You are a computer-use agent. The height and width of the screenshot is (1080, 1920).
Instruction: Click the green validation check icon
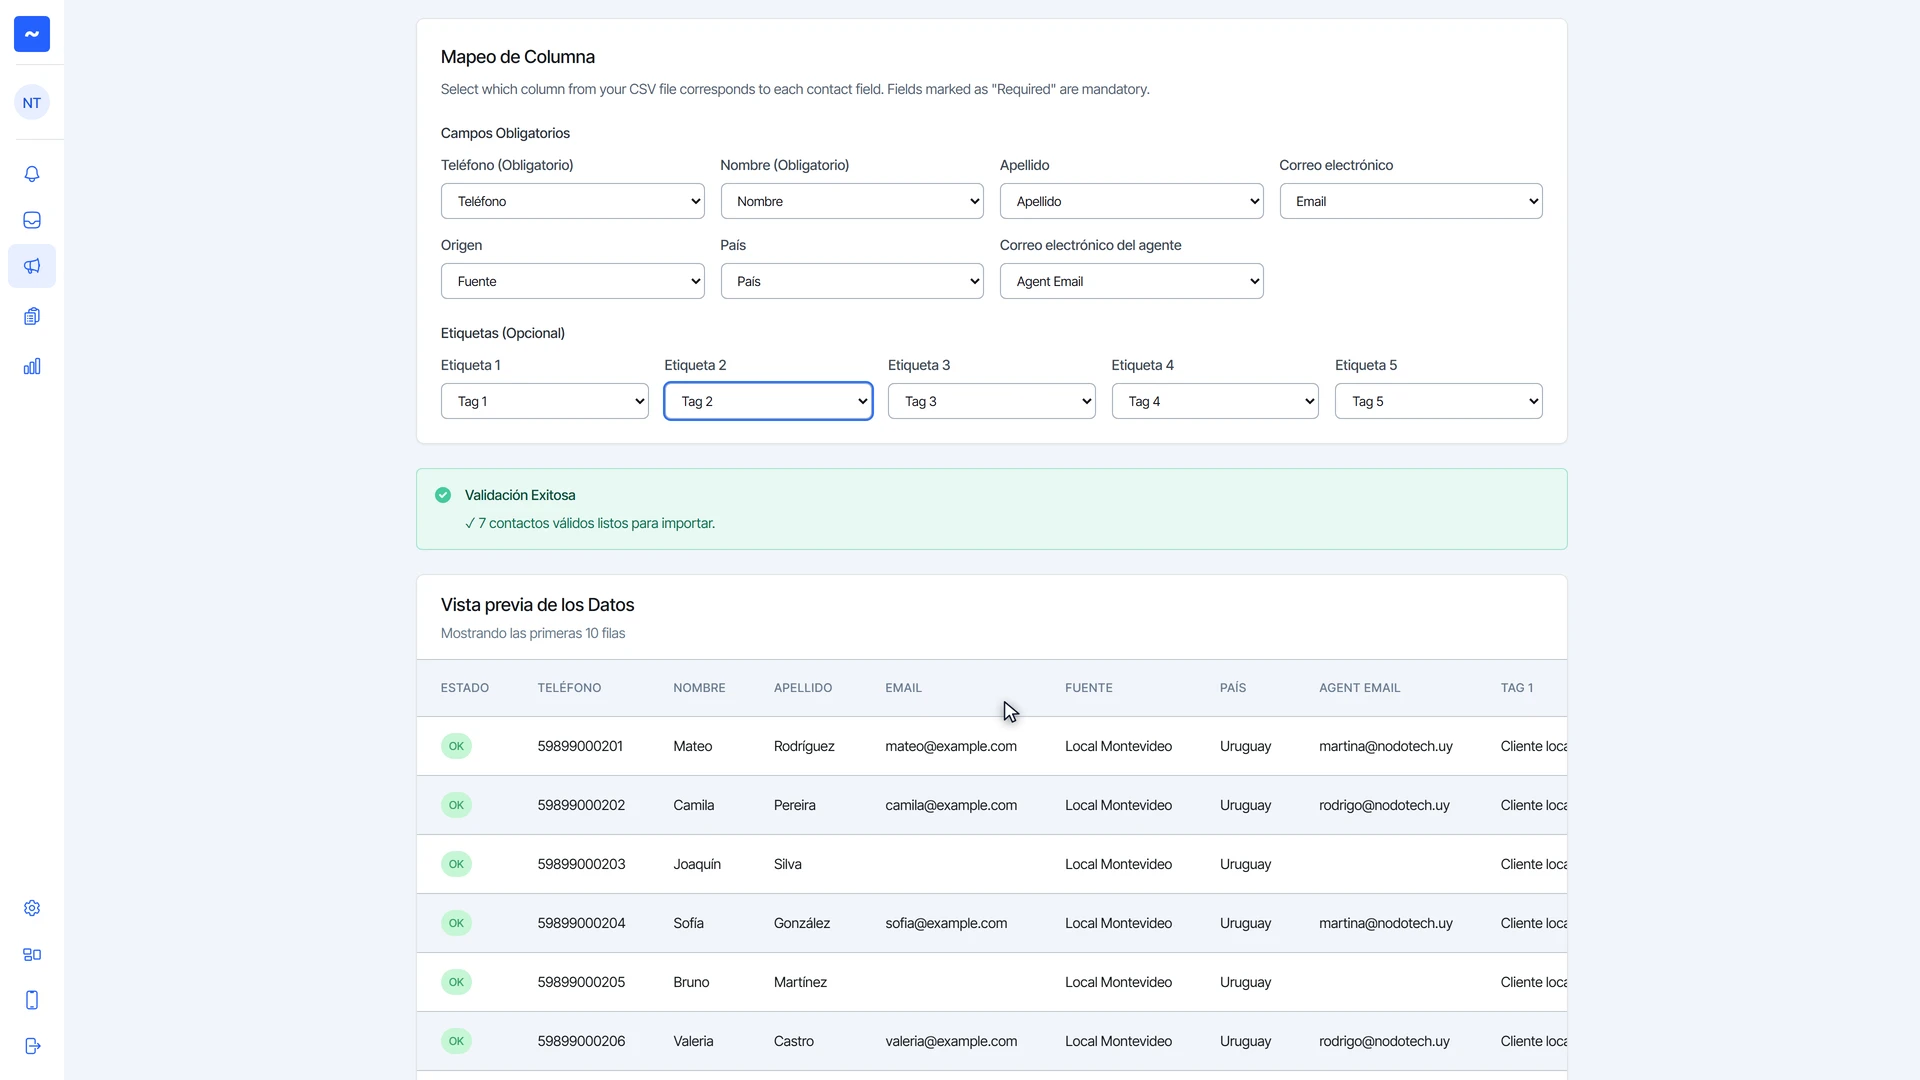tap(443, 495)
